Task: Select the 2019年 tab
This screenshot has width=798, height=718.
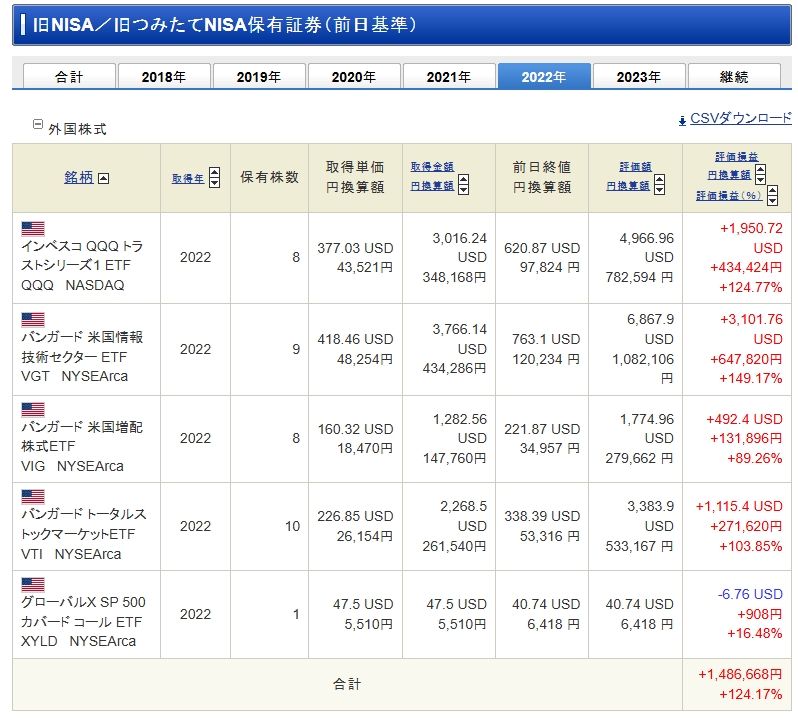Action: tap(259, 77)
